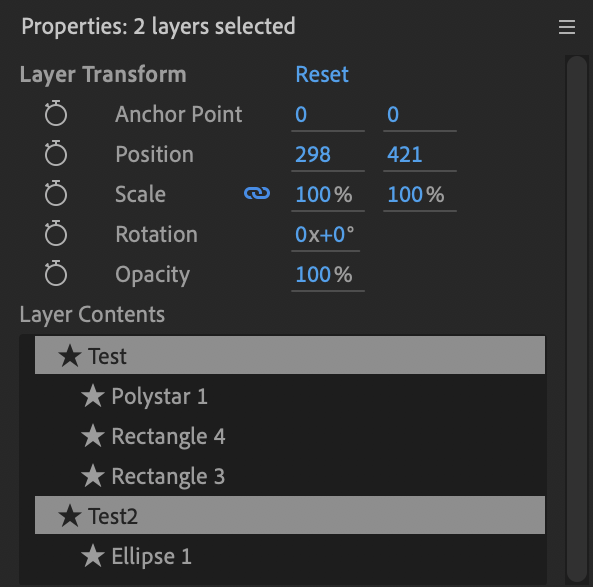Select Polystar 1 in Layer Contents
The width and height of the screenshot is (593, 587).
tap(290, 396)
